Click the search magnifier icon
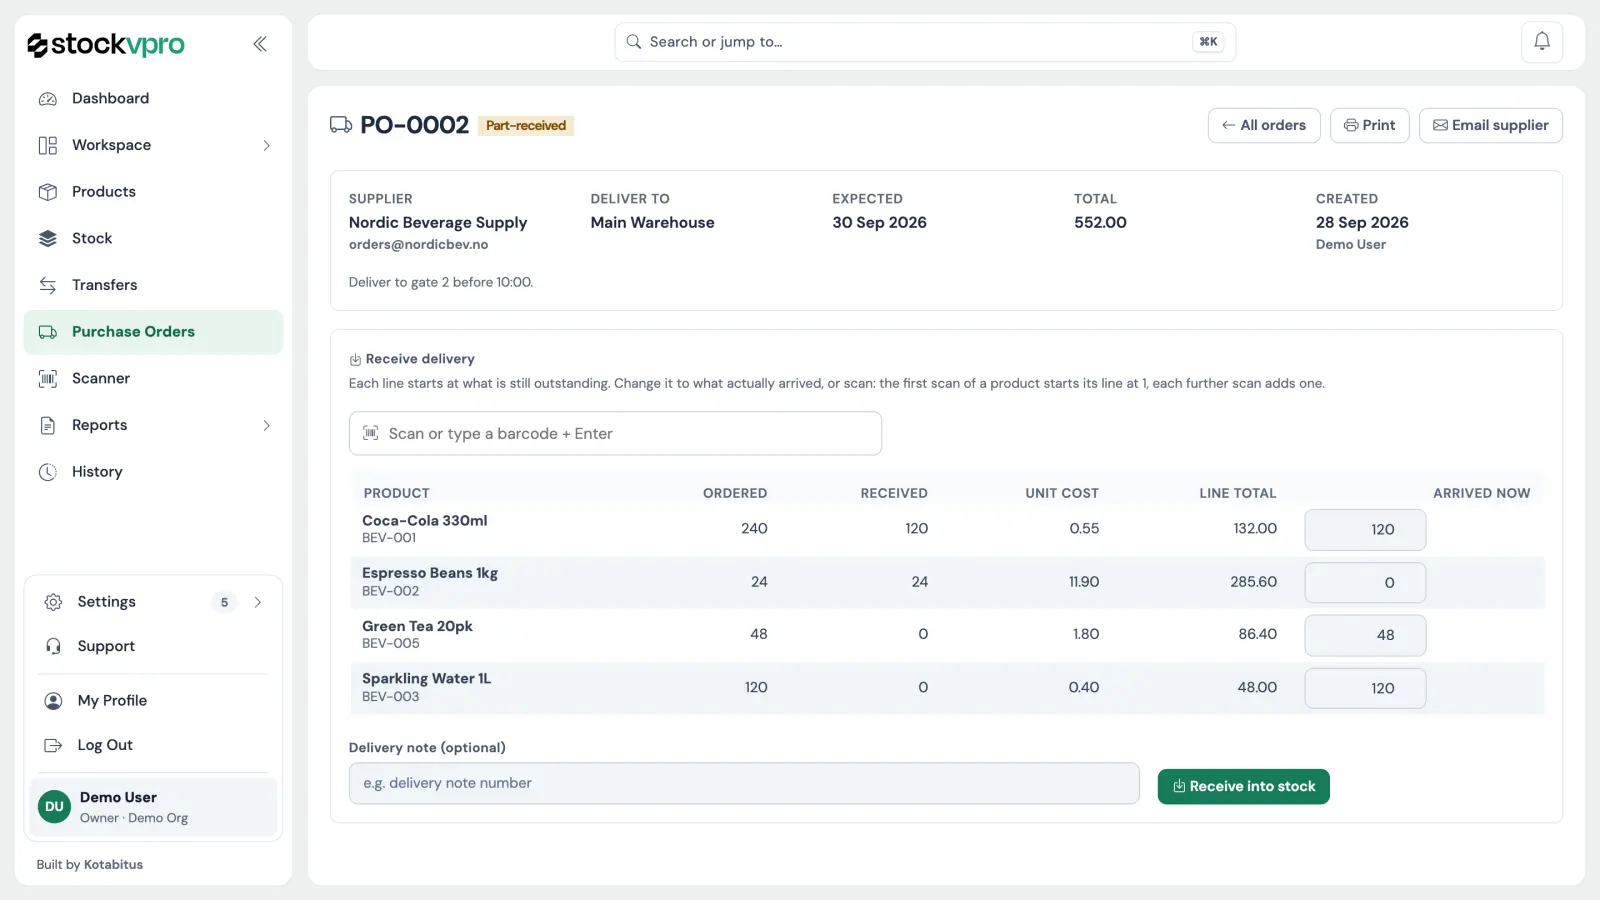1600x900 pixels. pyautogui.click(x=634, y=42)
